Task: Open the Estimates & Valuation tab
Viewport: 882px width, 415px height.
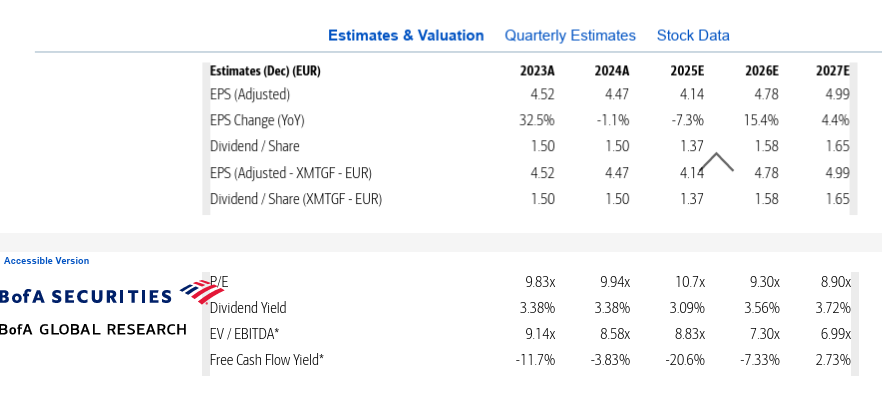Action: (406, 35)
